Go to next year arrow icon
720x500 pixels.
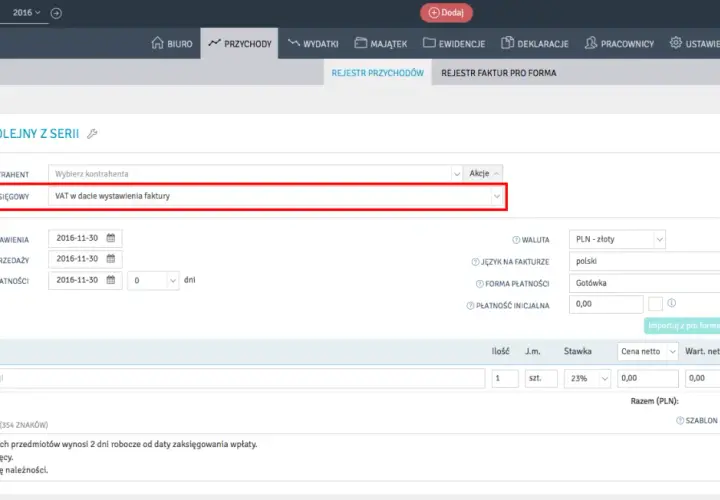coord(56,13)
